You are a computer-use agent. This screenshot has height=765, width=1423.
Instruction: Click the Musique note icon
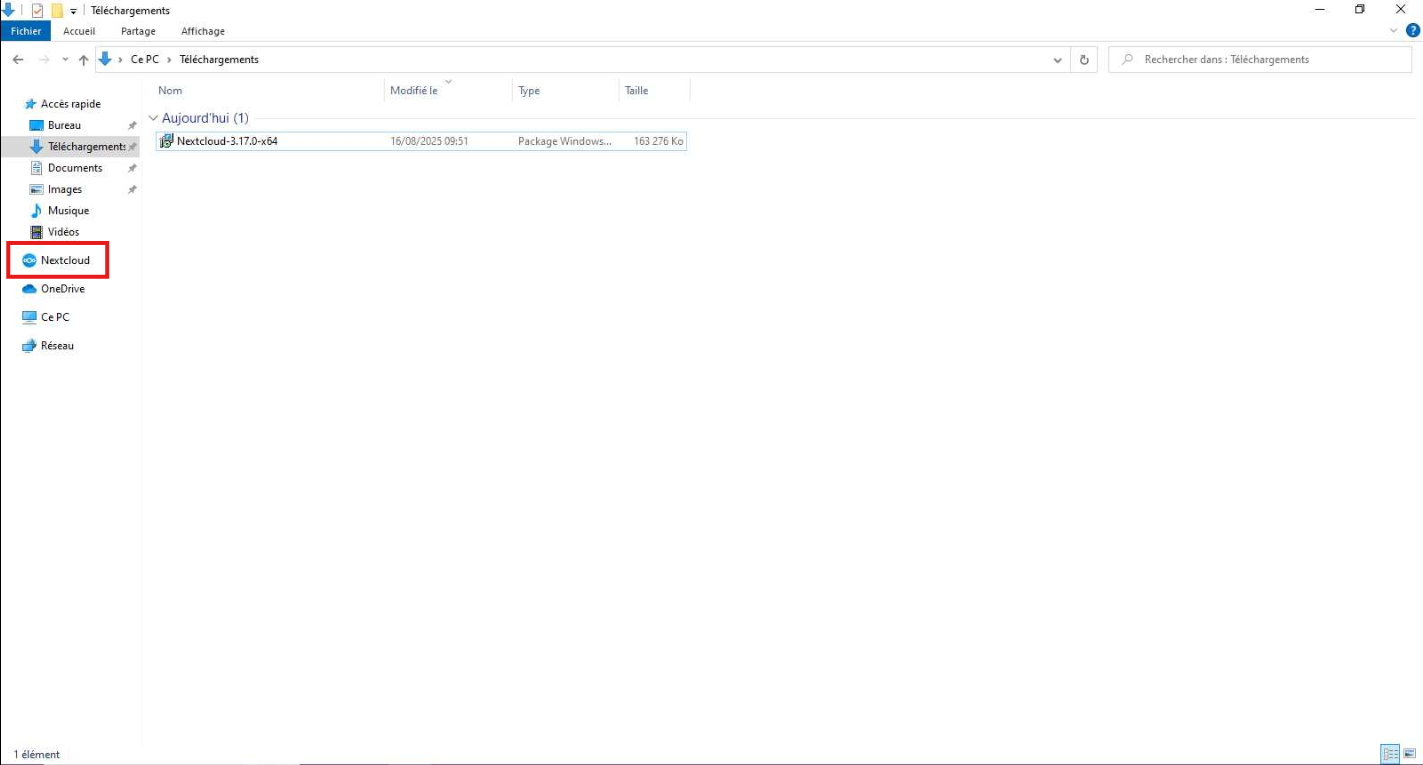tap(37, 211)
